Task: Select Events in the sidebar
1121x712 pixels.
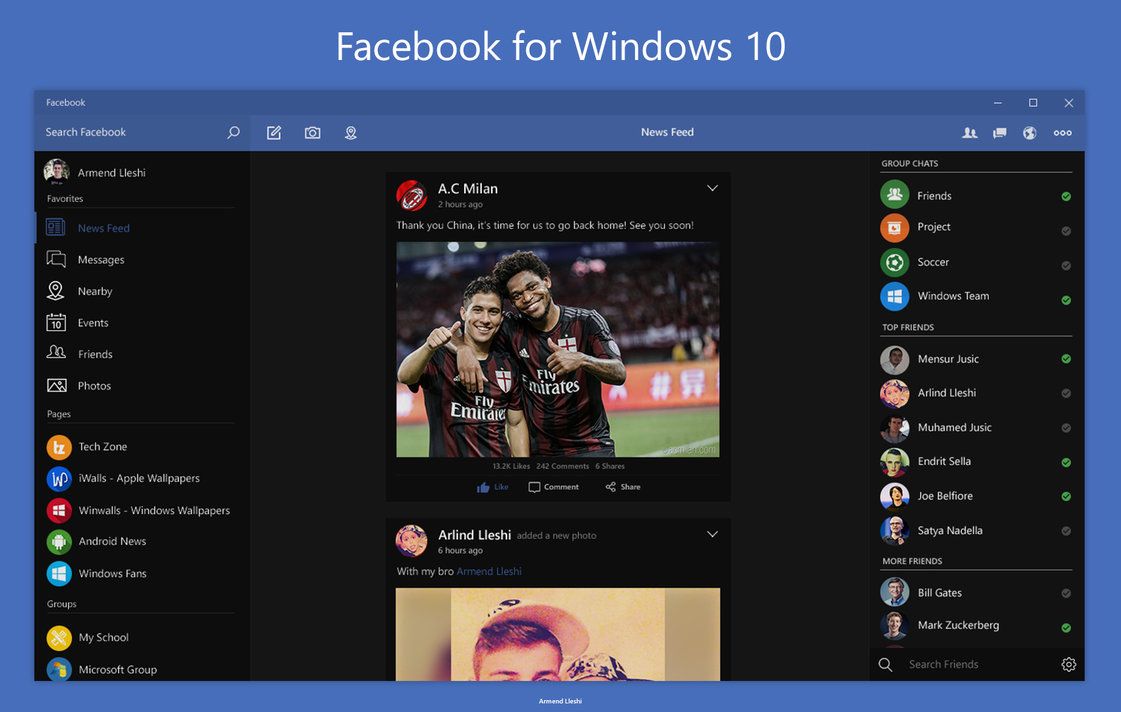Action: (x=93, y=322)
